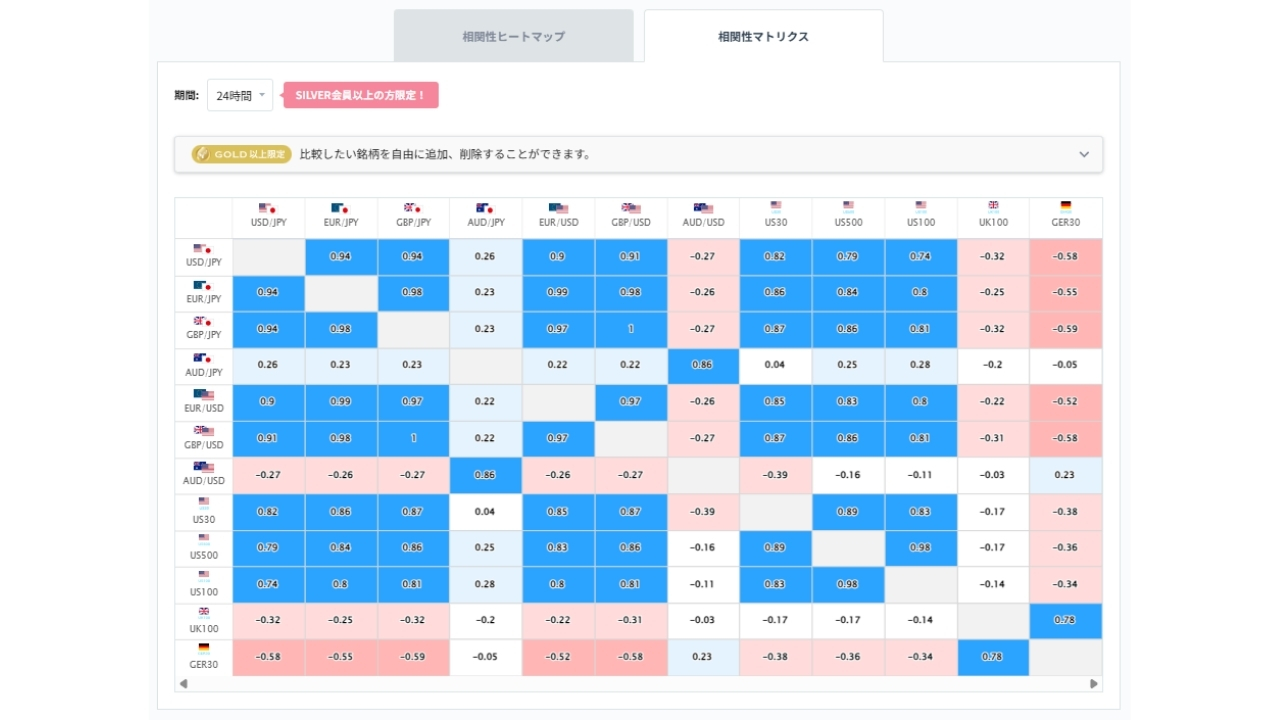Click the UK100 column header flag
The width and height of the screenshot is (1280, 720).
(993, 206)
